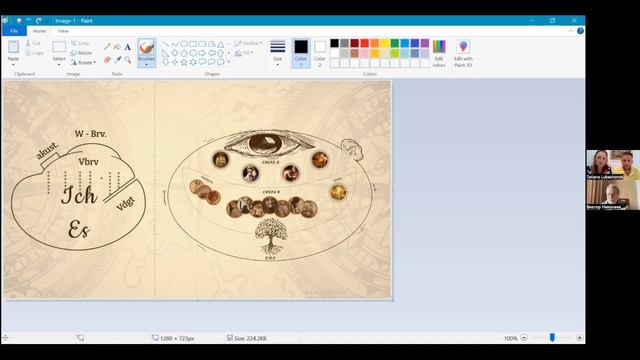
Task: Select the Text tool
Action: 128,47
